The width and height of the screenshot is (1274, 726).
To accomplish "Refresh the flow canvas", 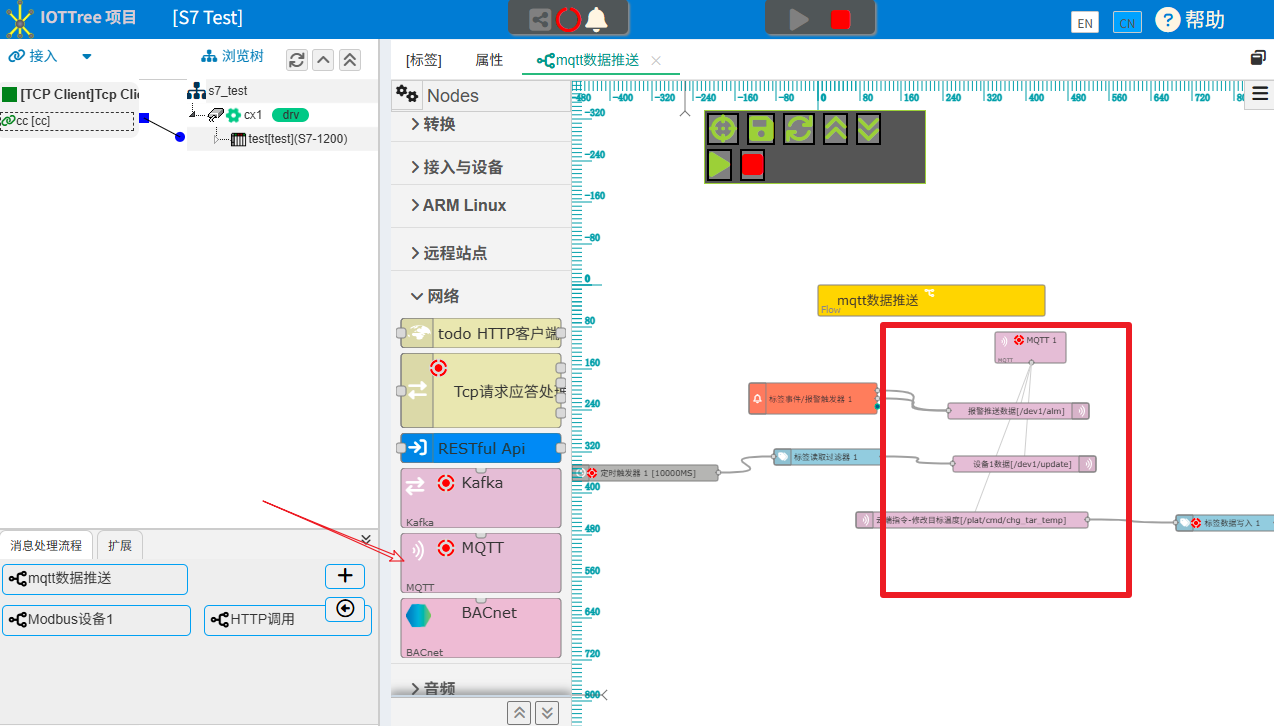I will (x=798, y=128).
